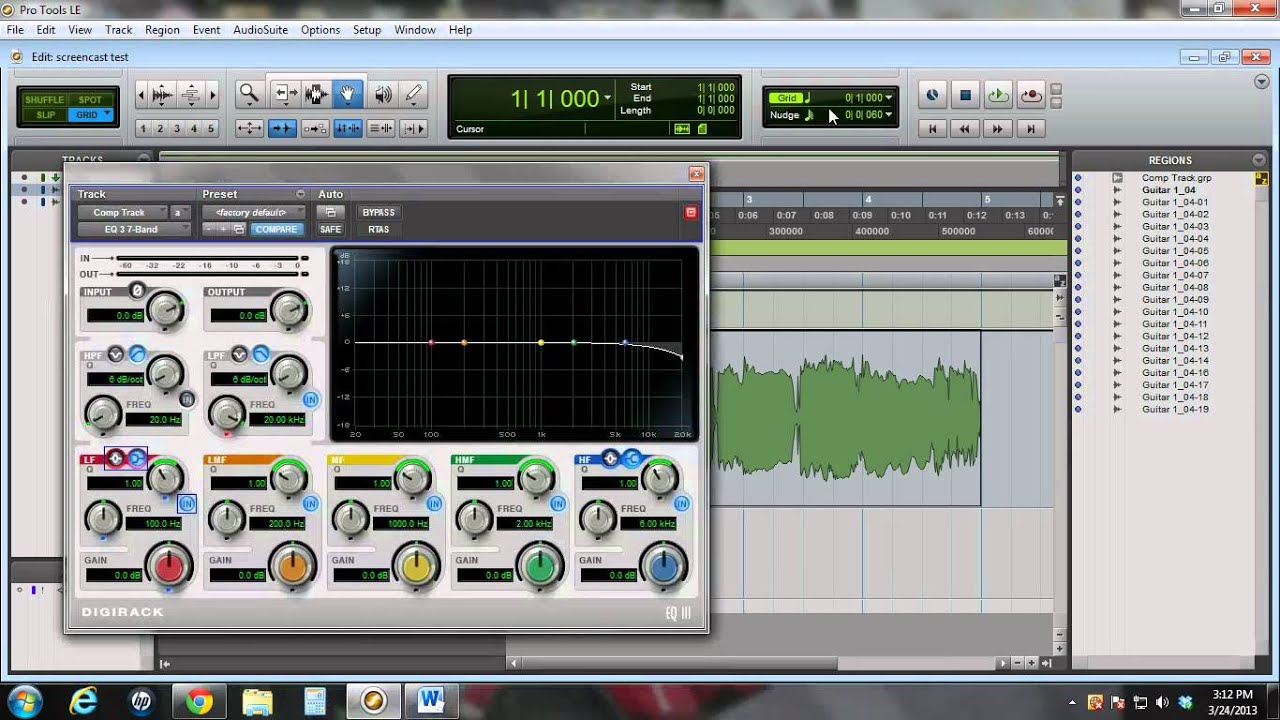Toggle the LPF band IN button
This screenshot has height=720, width=1280.
310,399
